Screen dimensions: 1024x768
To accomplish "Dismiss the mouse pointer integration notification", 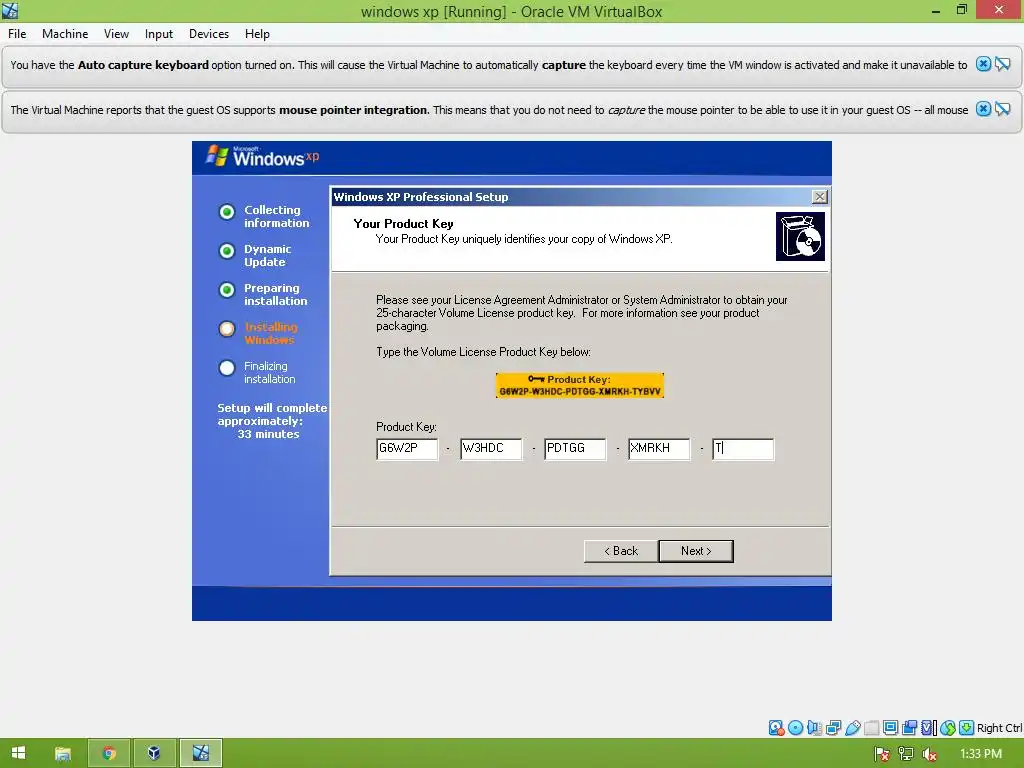I will tap(984, 109).
